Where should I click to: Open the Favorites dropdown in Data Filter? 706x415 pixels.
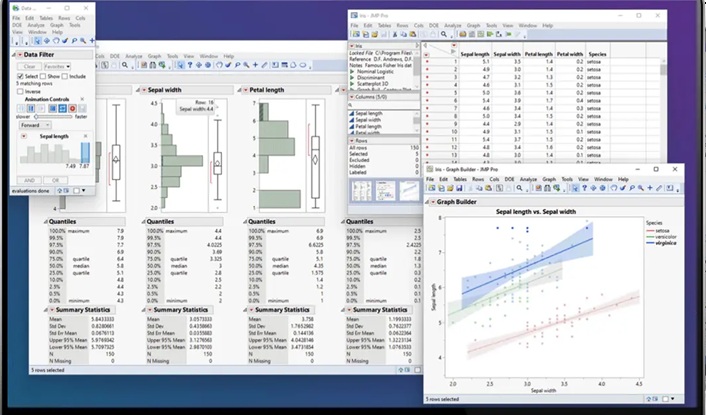56,66
